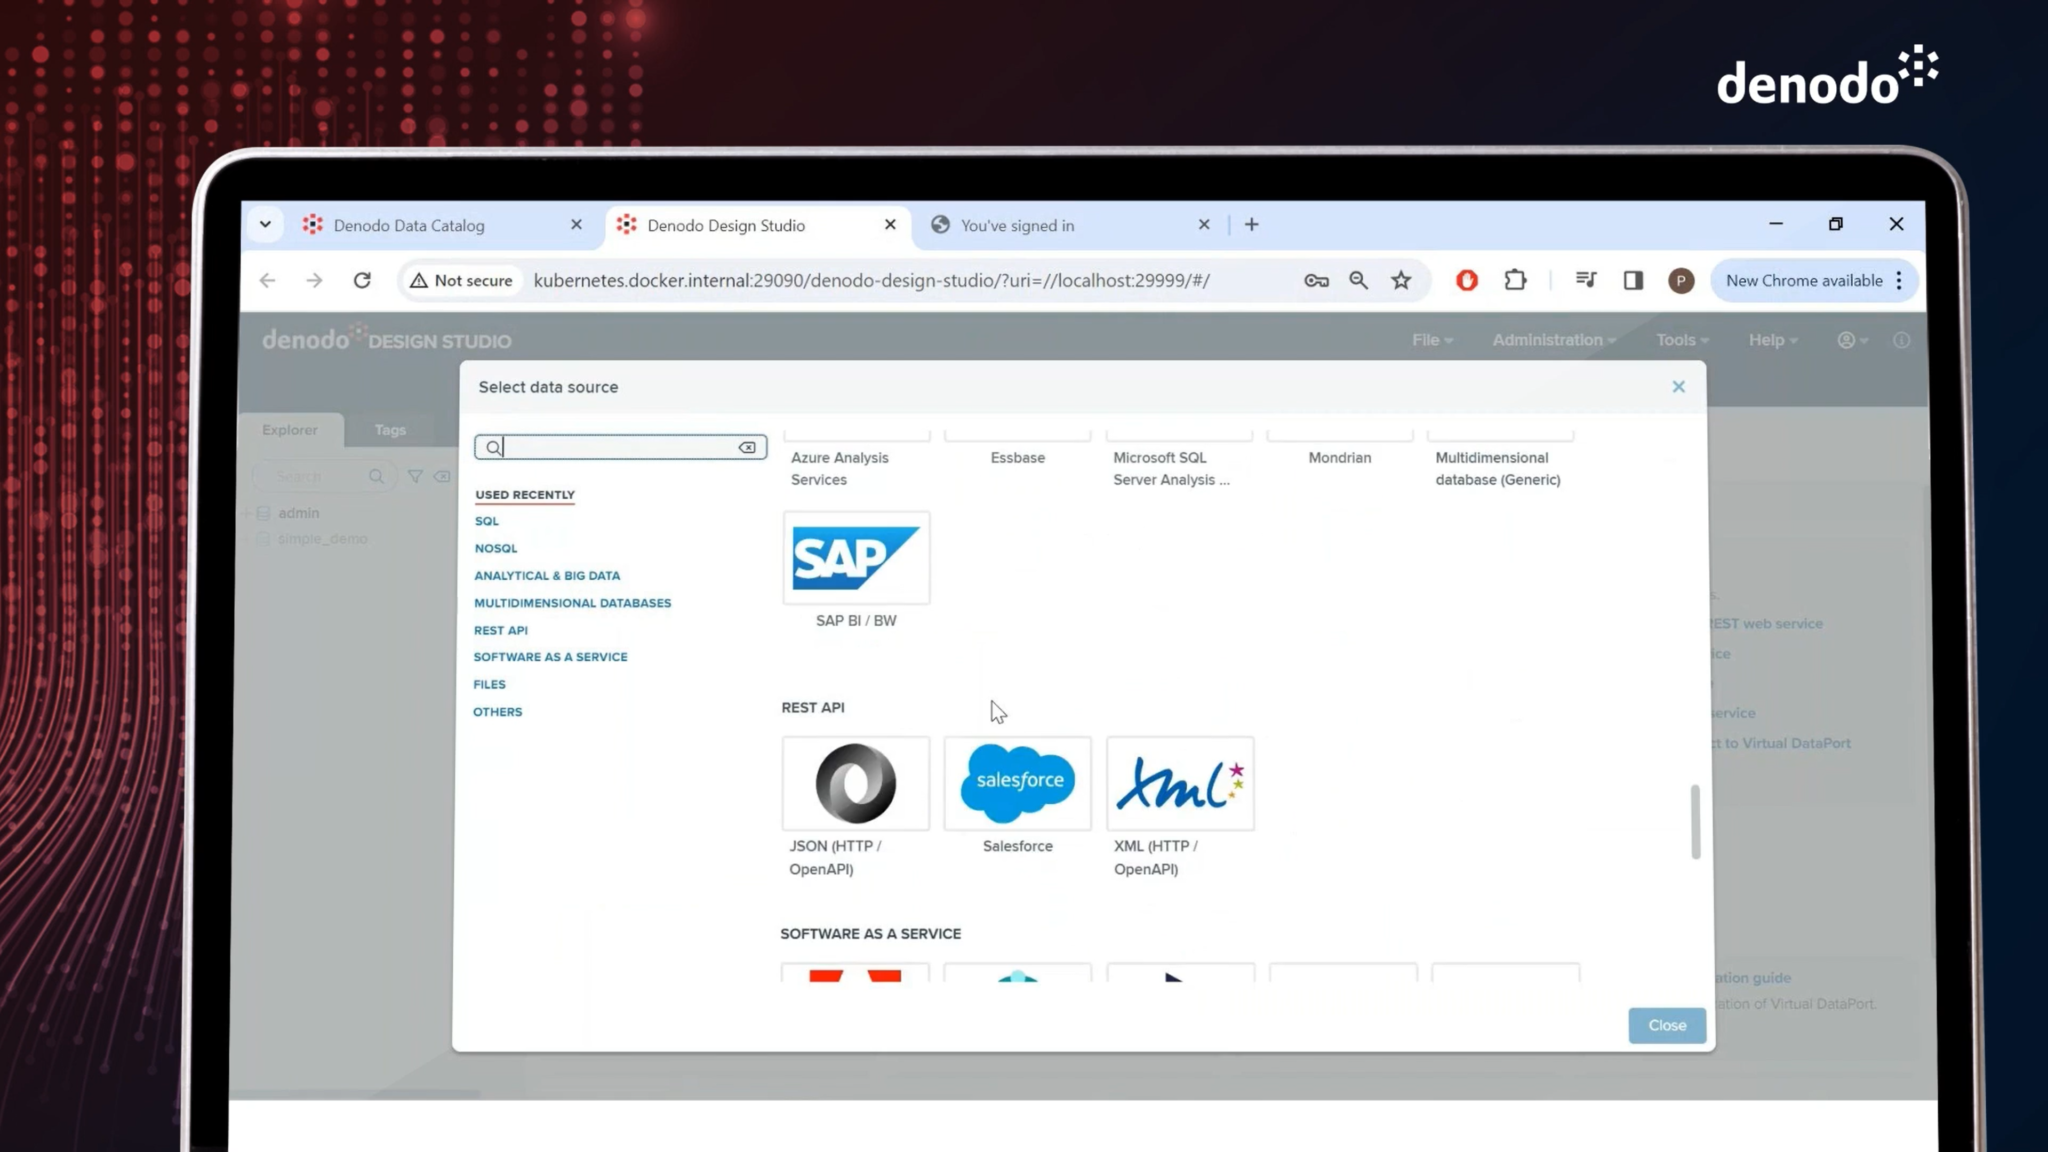2048x1152 pixels.
Task: Switch to the Denodo Data Catalog browser tab
Action: tap(410, 225)
